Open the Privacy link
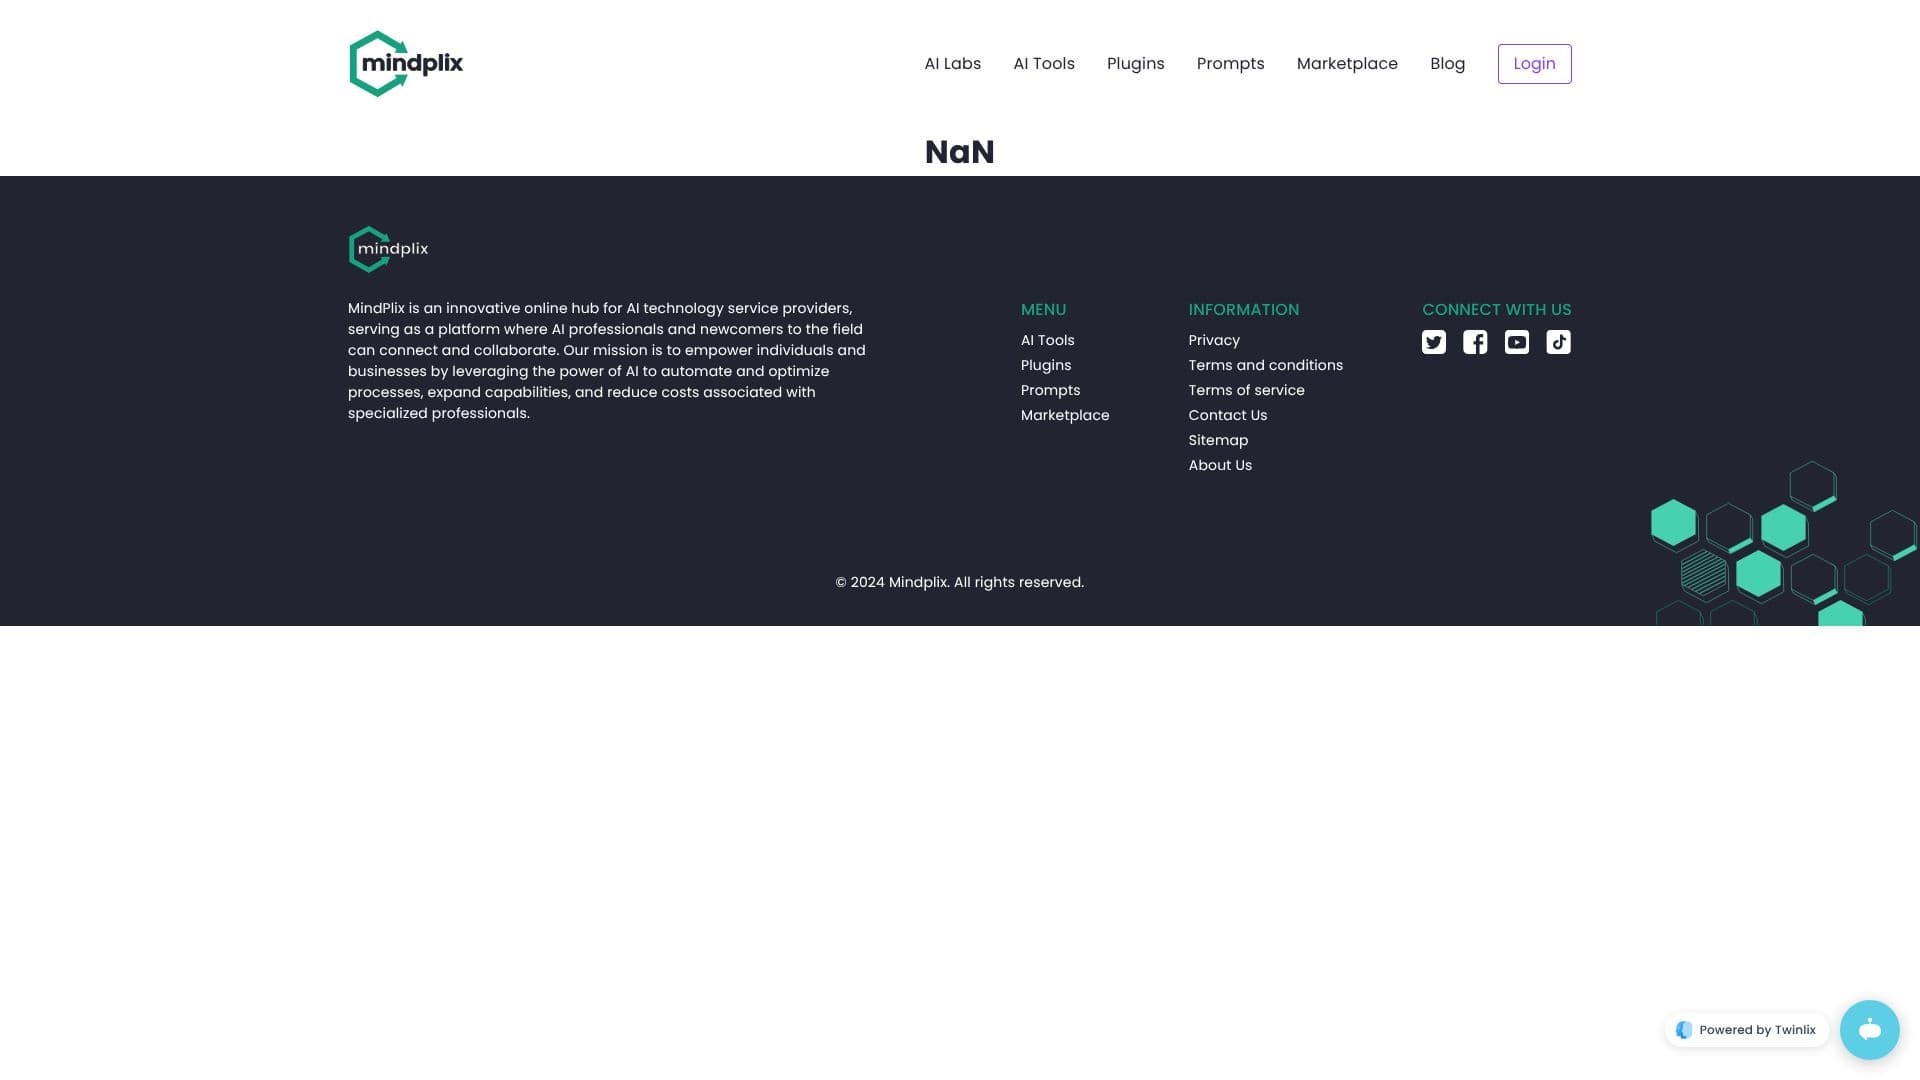 tap(1213, 340)
